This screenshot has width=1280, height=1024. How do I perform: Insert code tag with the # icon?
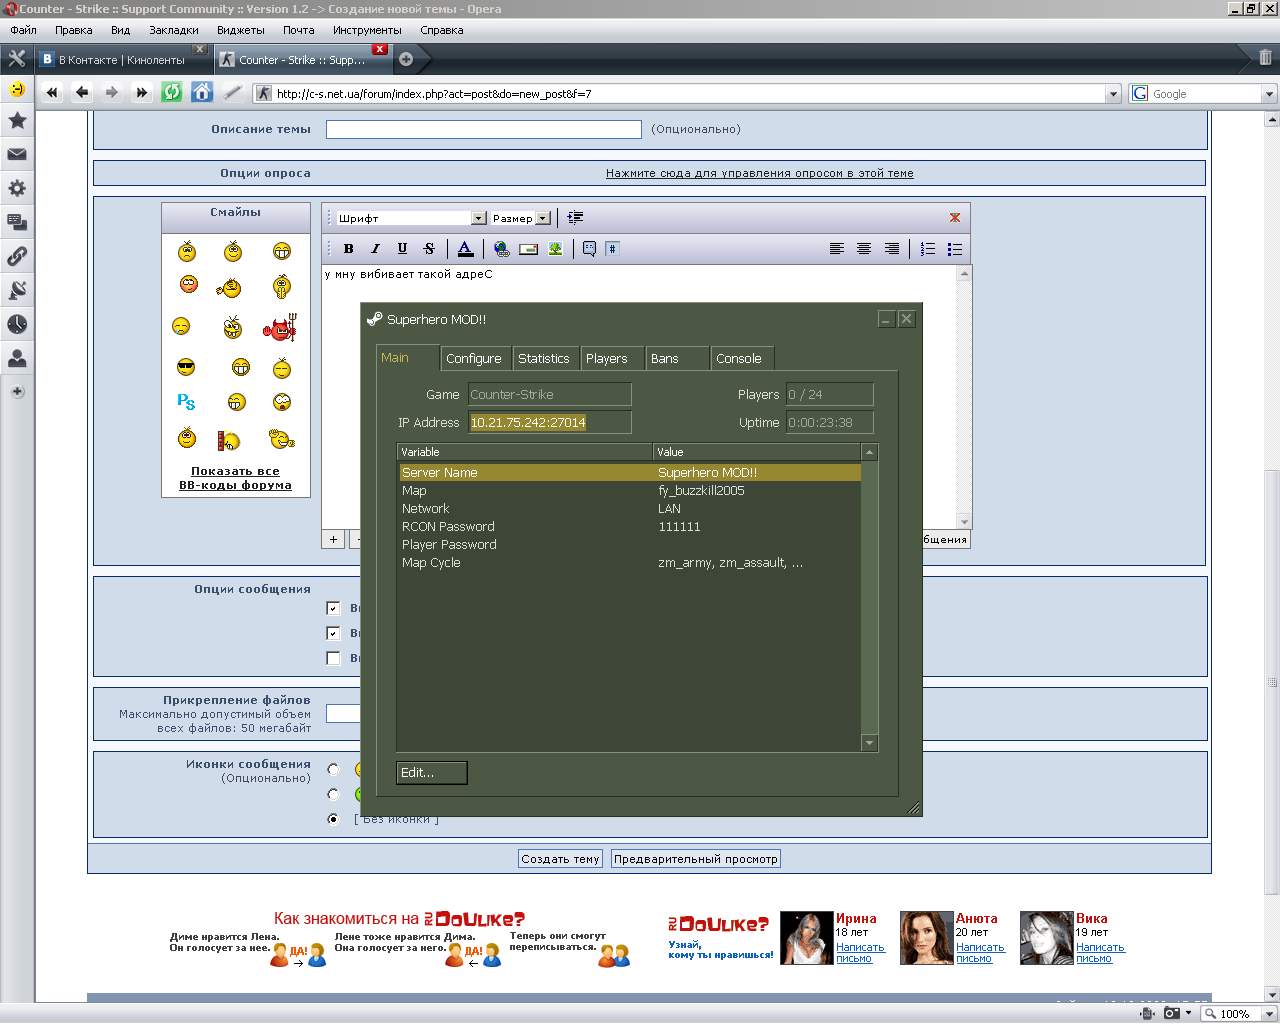pyautogui.click(x=612, y=249)
